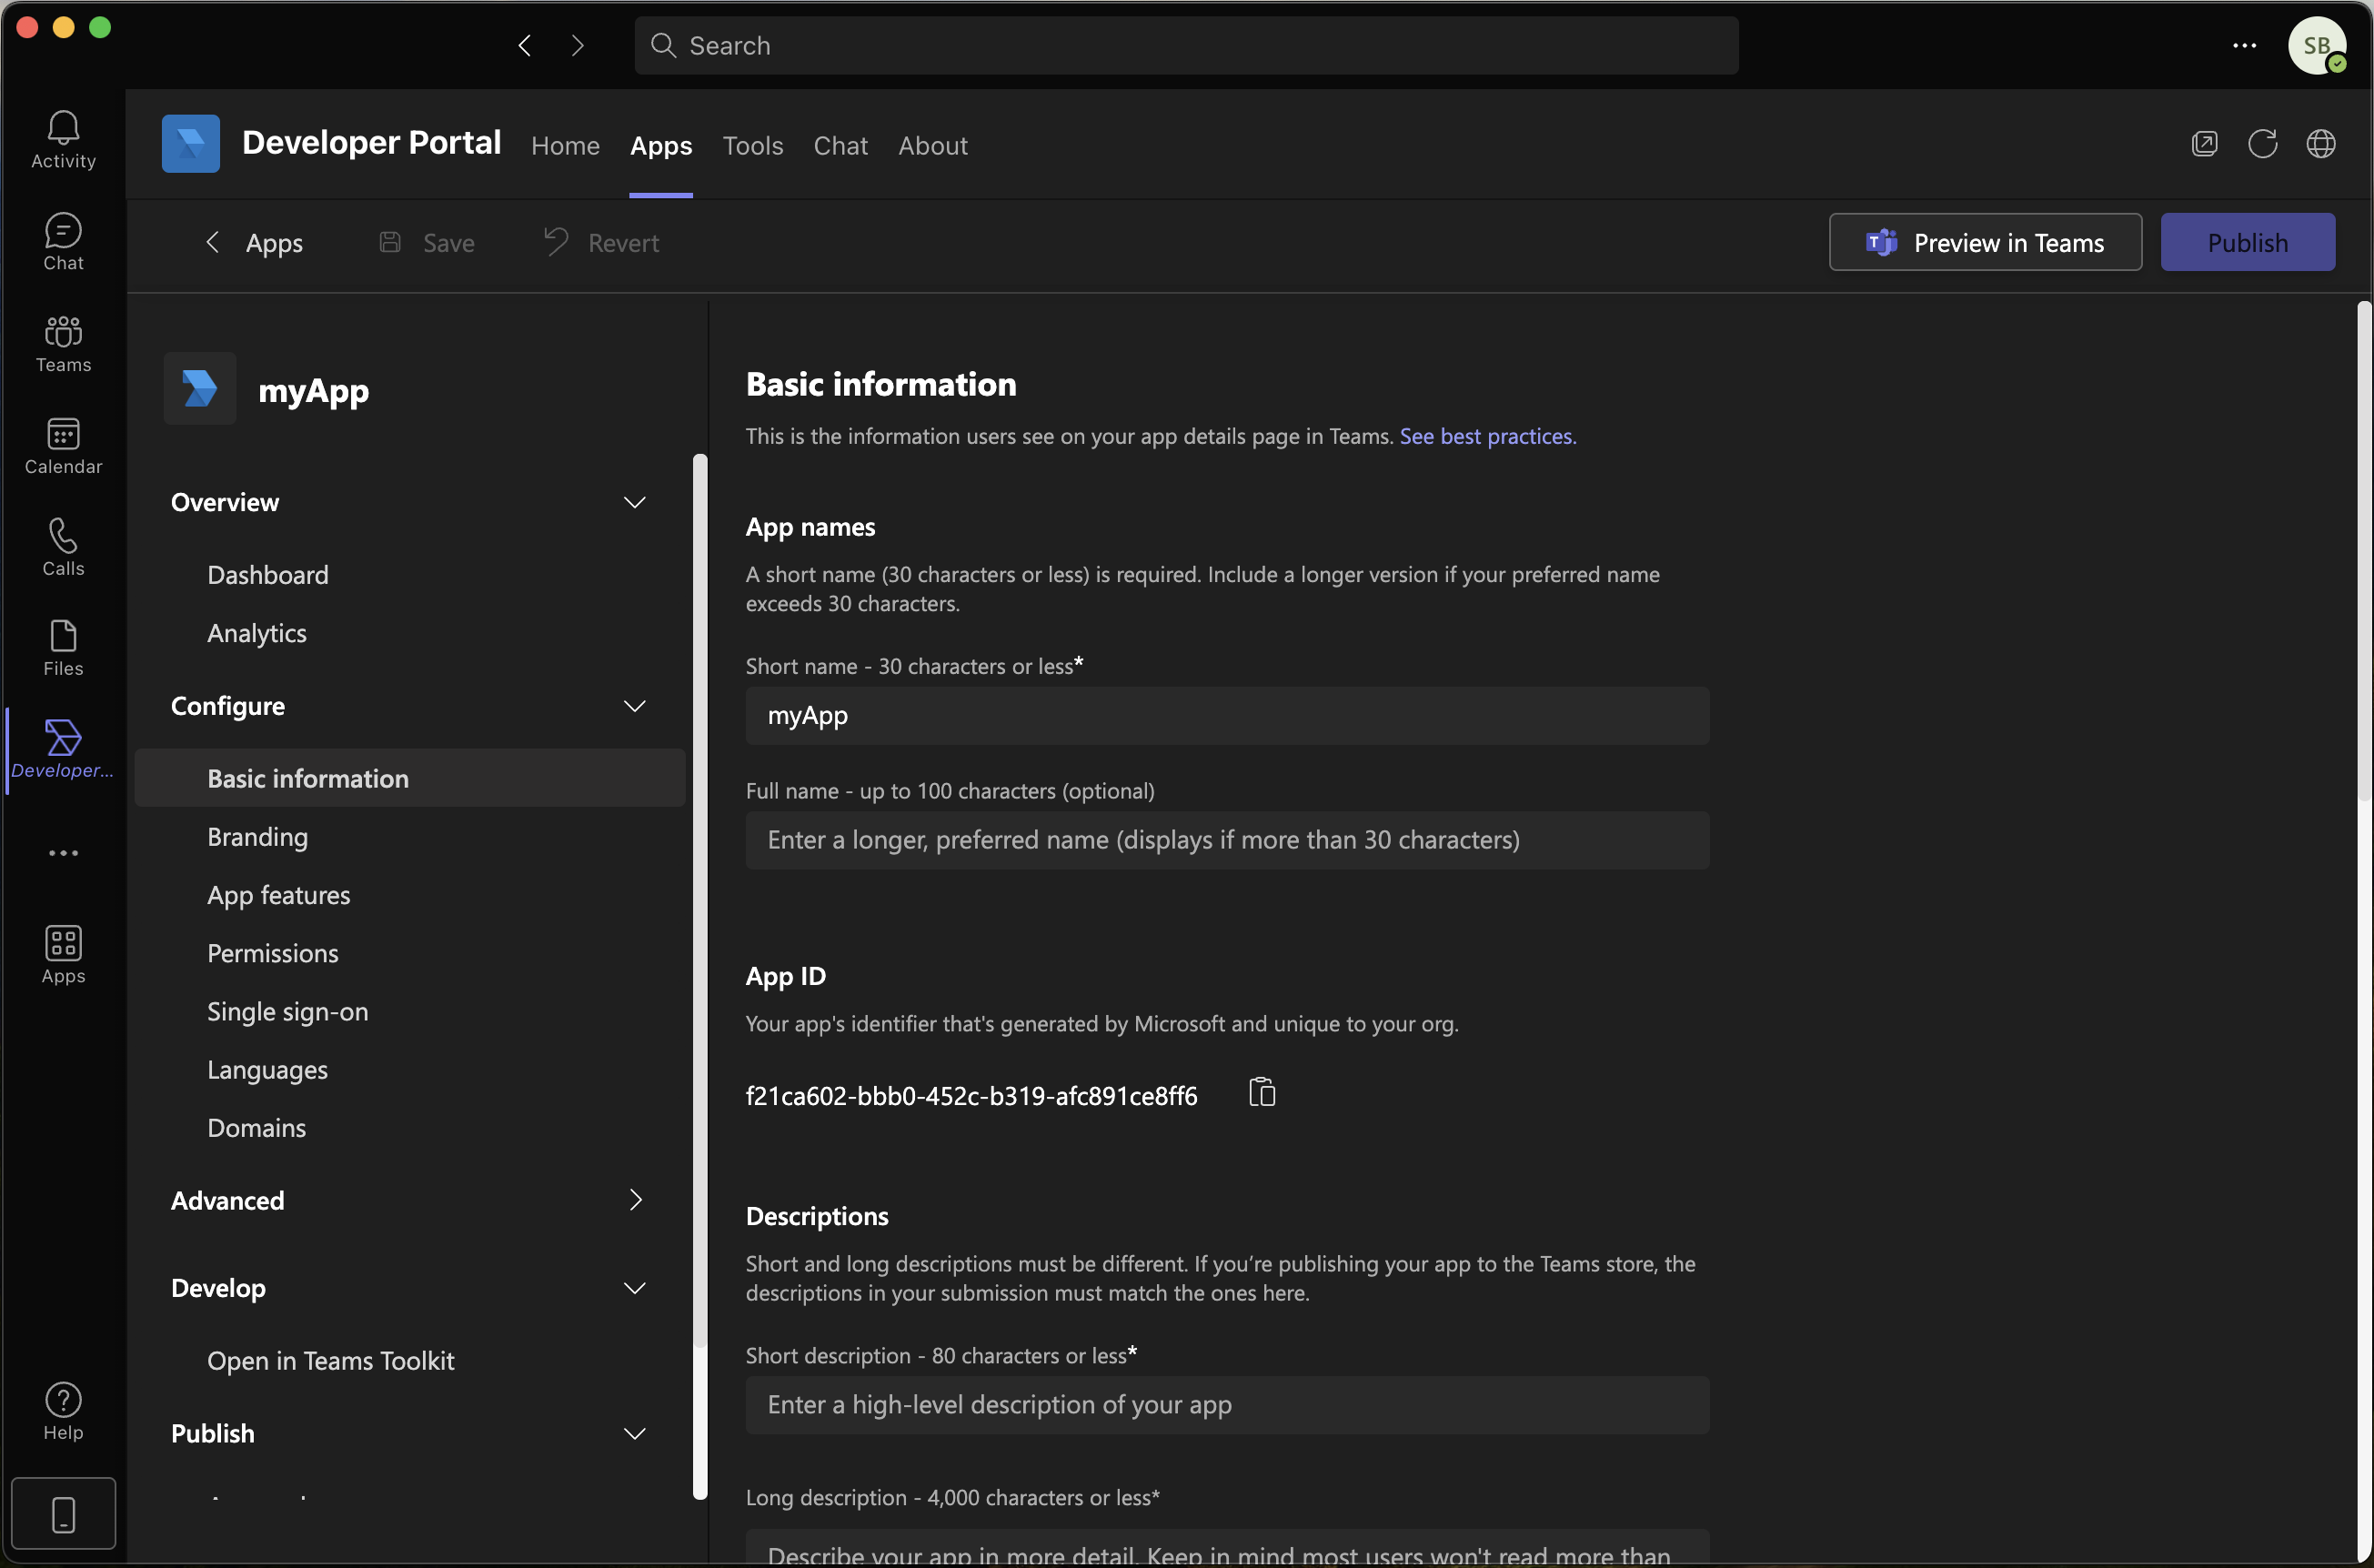Image resolution: width=2374 pixels, height=1568 pixels.
Task: Open the Chat tab in Developer Portal
Action: tap(840, 146)
